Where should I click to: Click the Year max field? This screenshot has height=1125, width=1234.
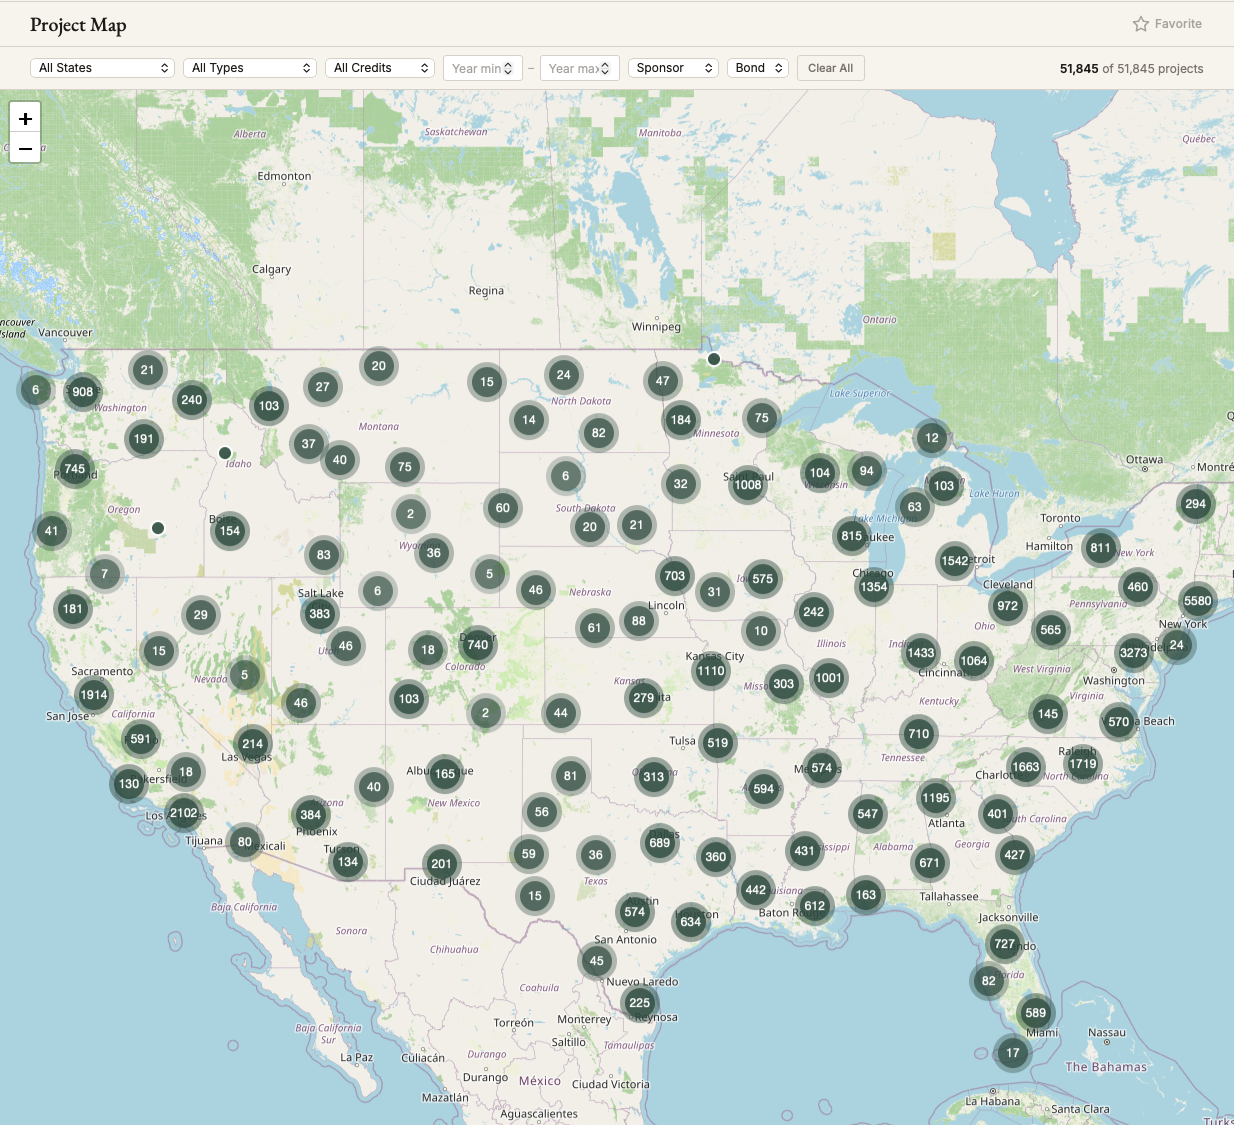[580, 68]
